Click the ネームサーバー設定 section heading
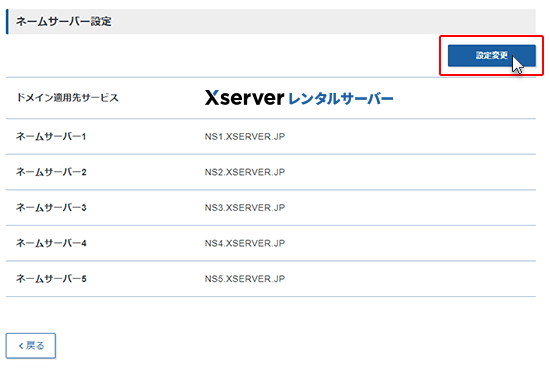The height and width of the screenshot is (368, 550). [x=63, y=21]
